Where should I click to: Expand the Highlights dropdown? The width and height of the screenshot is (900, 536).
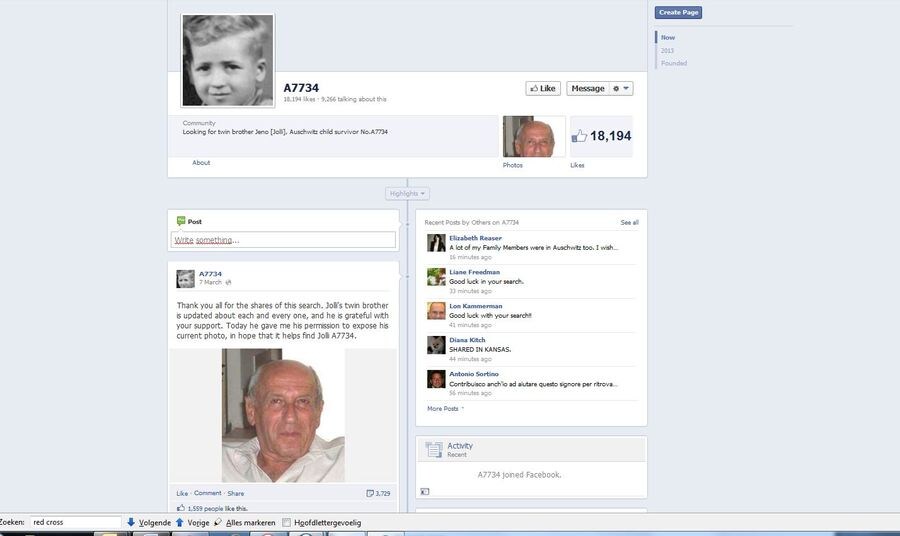[407, 193]
